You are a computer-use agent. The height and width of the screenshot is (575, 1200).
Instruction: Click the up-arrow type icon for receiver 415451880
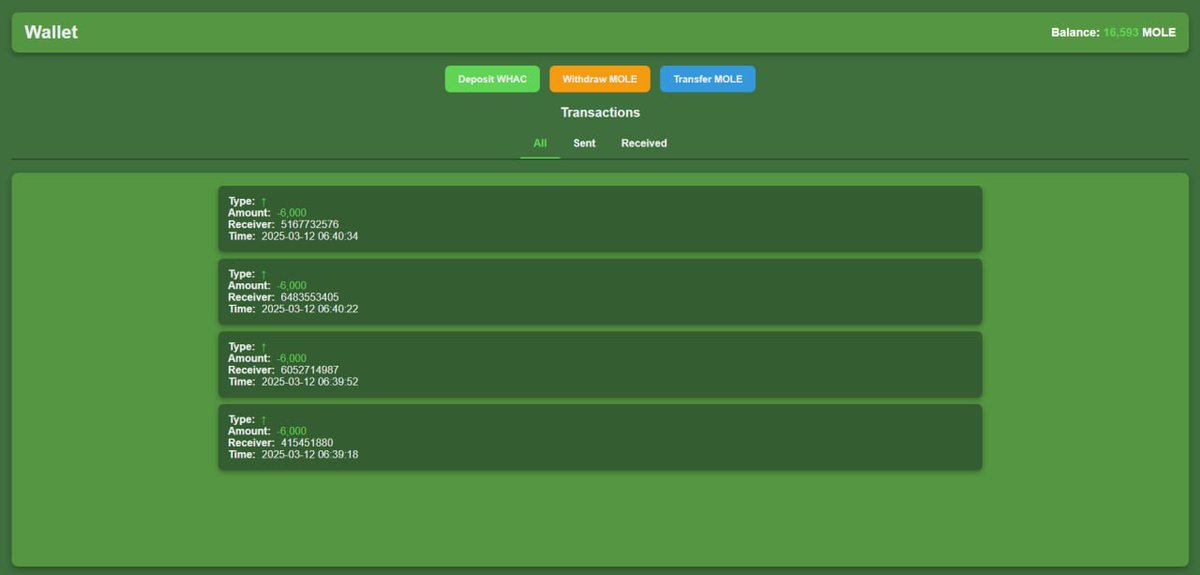264,420
